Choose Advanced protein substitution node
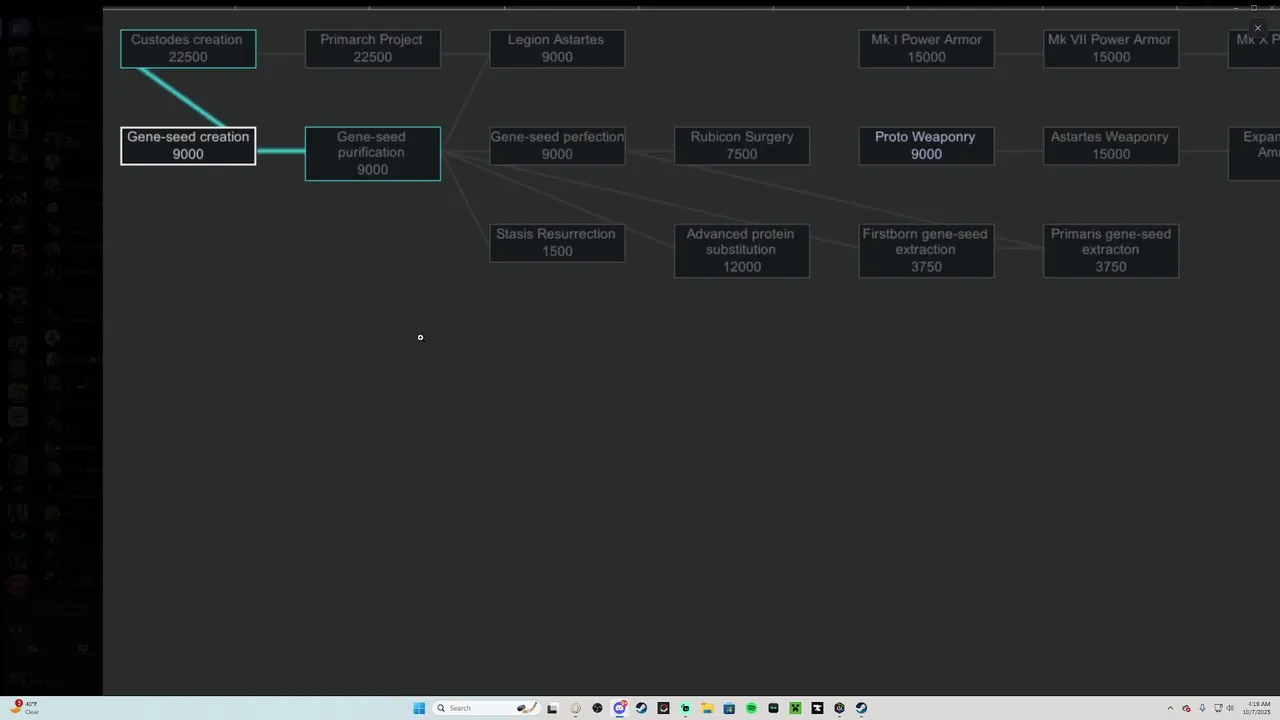The width and height of the screenshot is (1280, 720). point(742,251)
